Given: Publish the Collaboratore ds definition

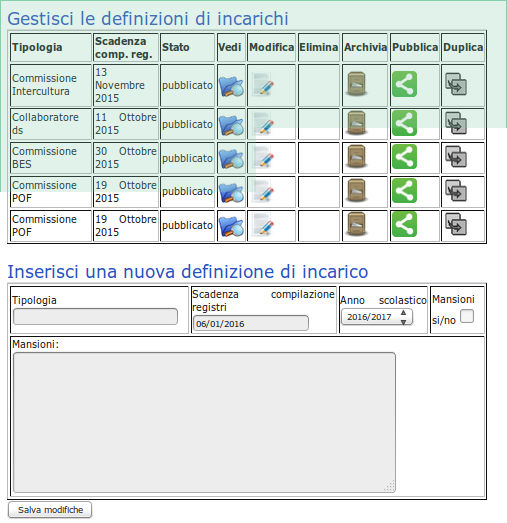Looking at the screenshot, I should point(404,123).
